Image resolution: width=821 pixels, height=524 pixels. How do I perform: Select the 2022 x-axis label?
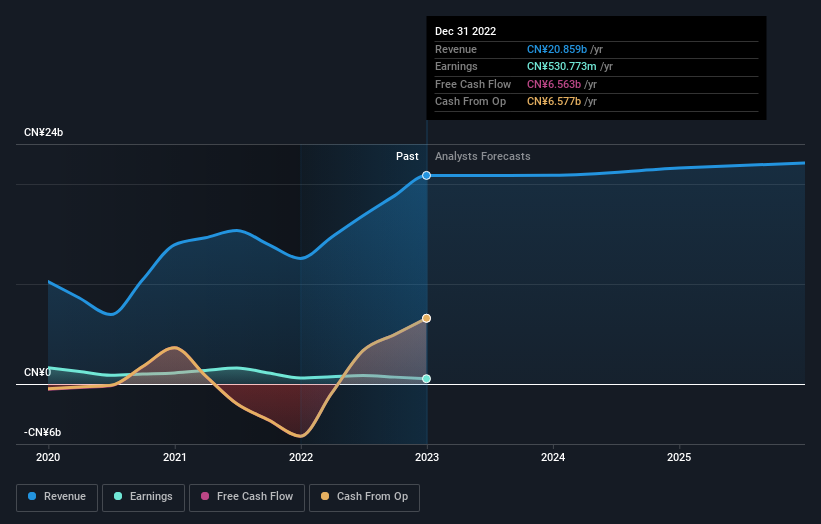[301, 457]
